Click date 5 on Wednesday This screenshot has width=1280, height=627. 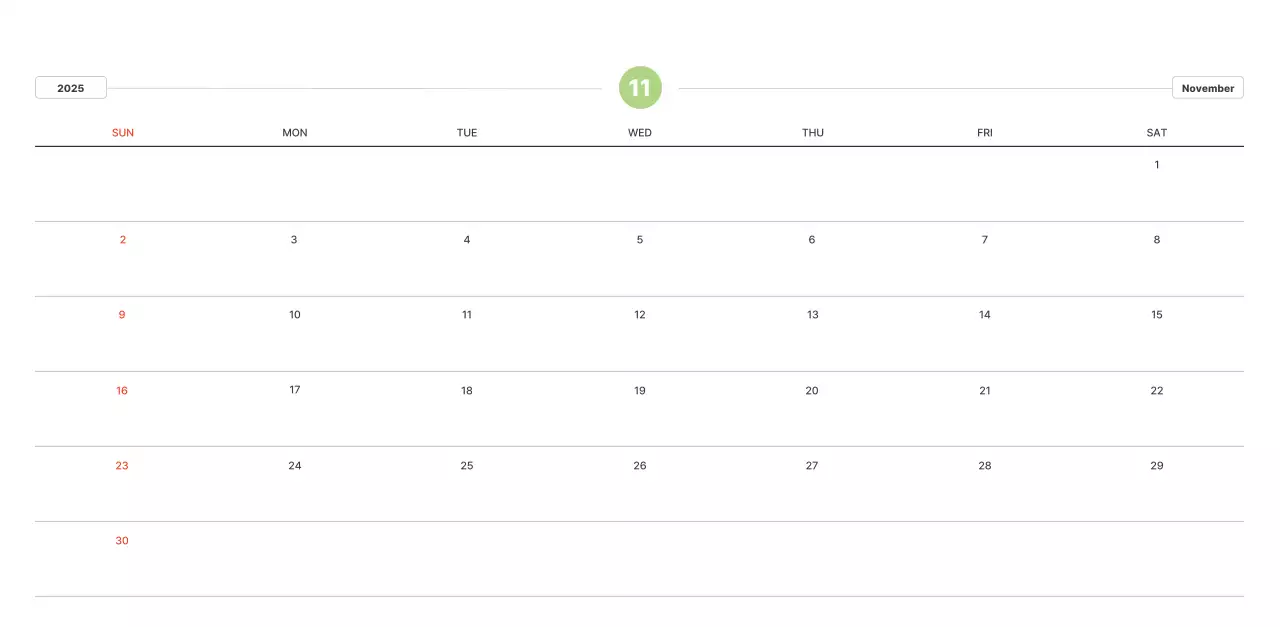point(640,240)
